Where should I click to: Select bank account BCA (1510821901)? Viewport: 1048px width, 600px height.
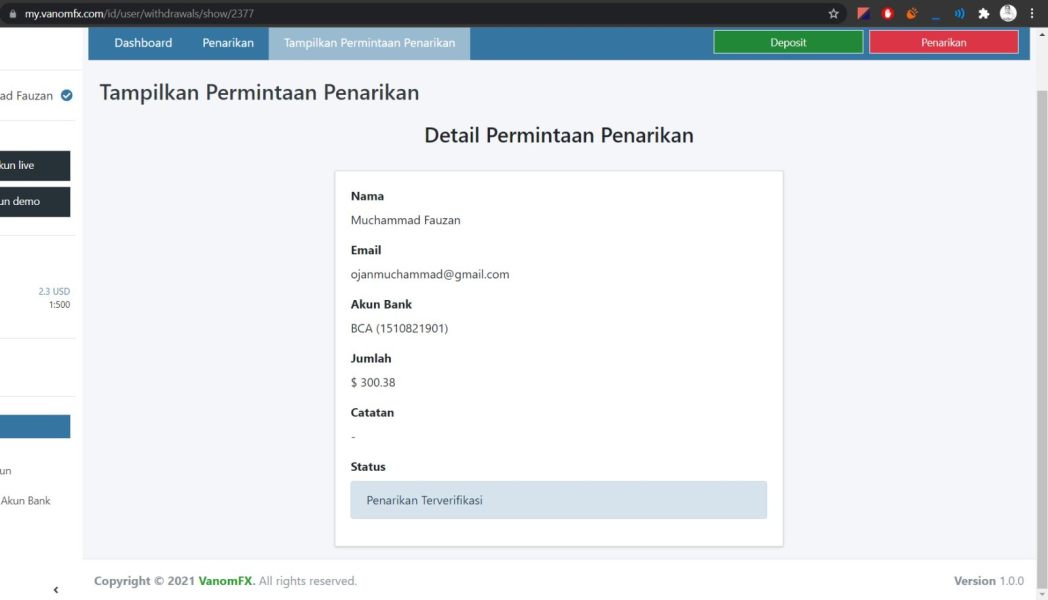399,328
